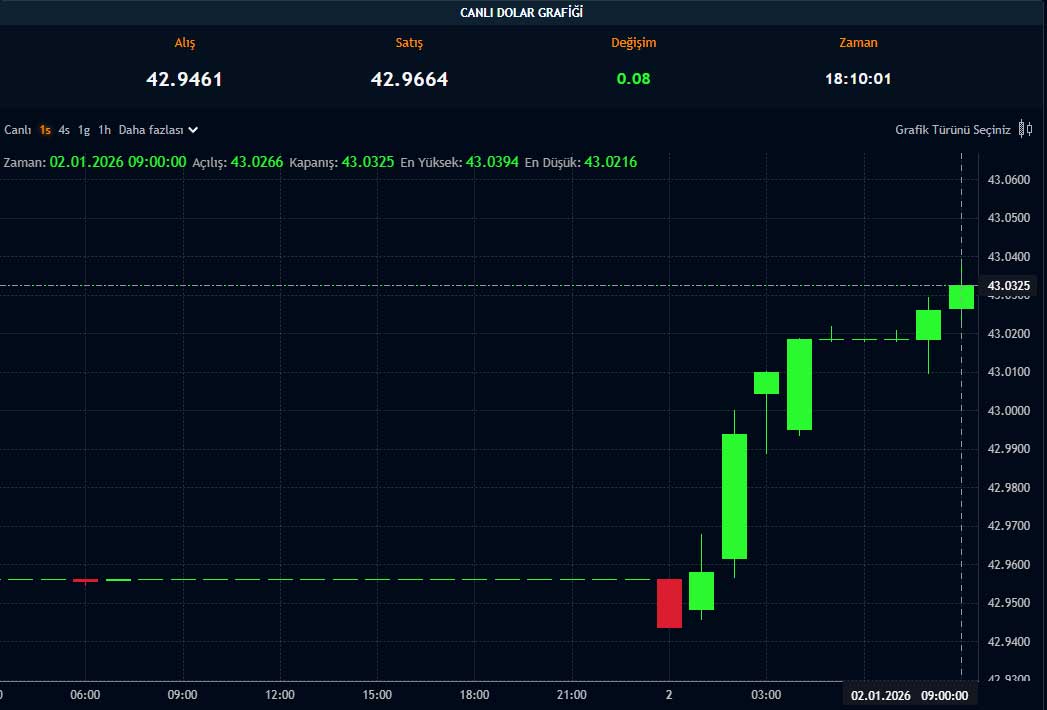Click the 02.01.2026 09:00:00 time axis label

tap(909, 695)
